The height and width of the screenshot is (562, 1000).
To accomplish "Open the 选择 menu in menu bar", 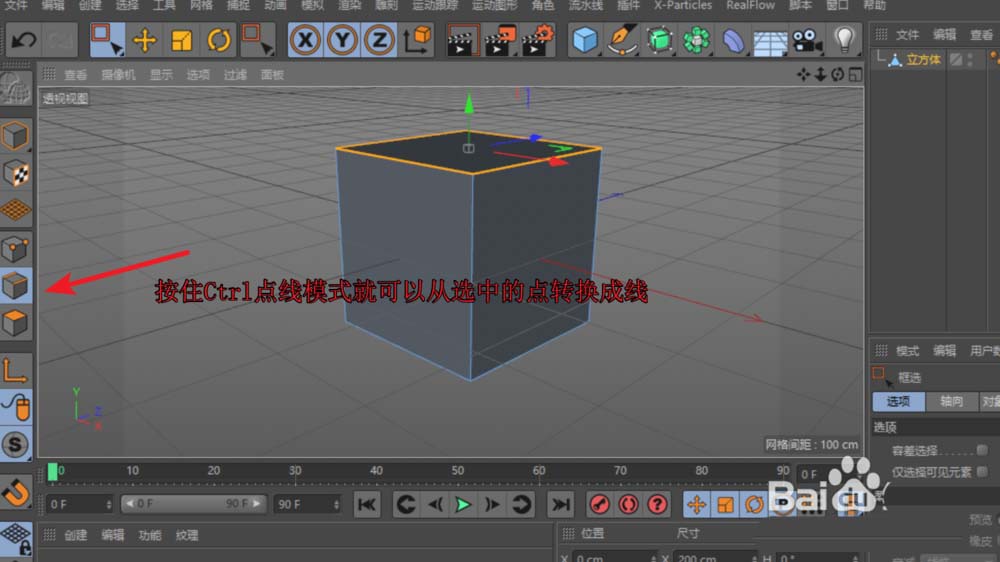I will (x=127, y=5).
